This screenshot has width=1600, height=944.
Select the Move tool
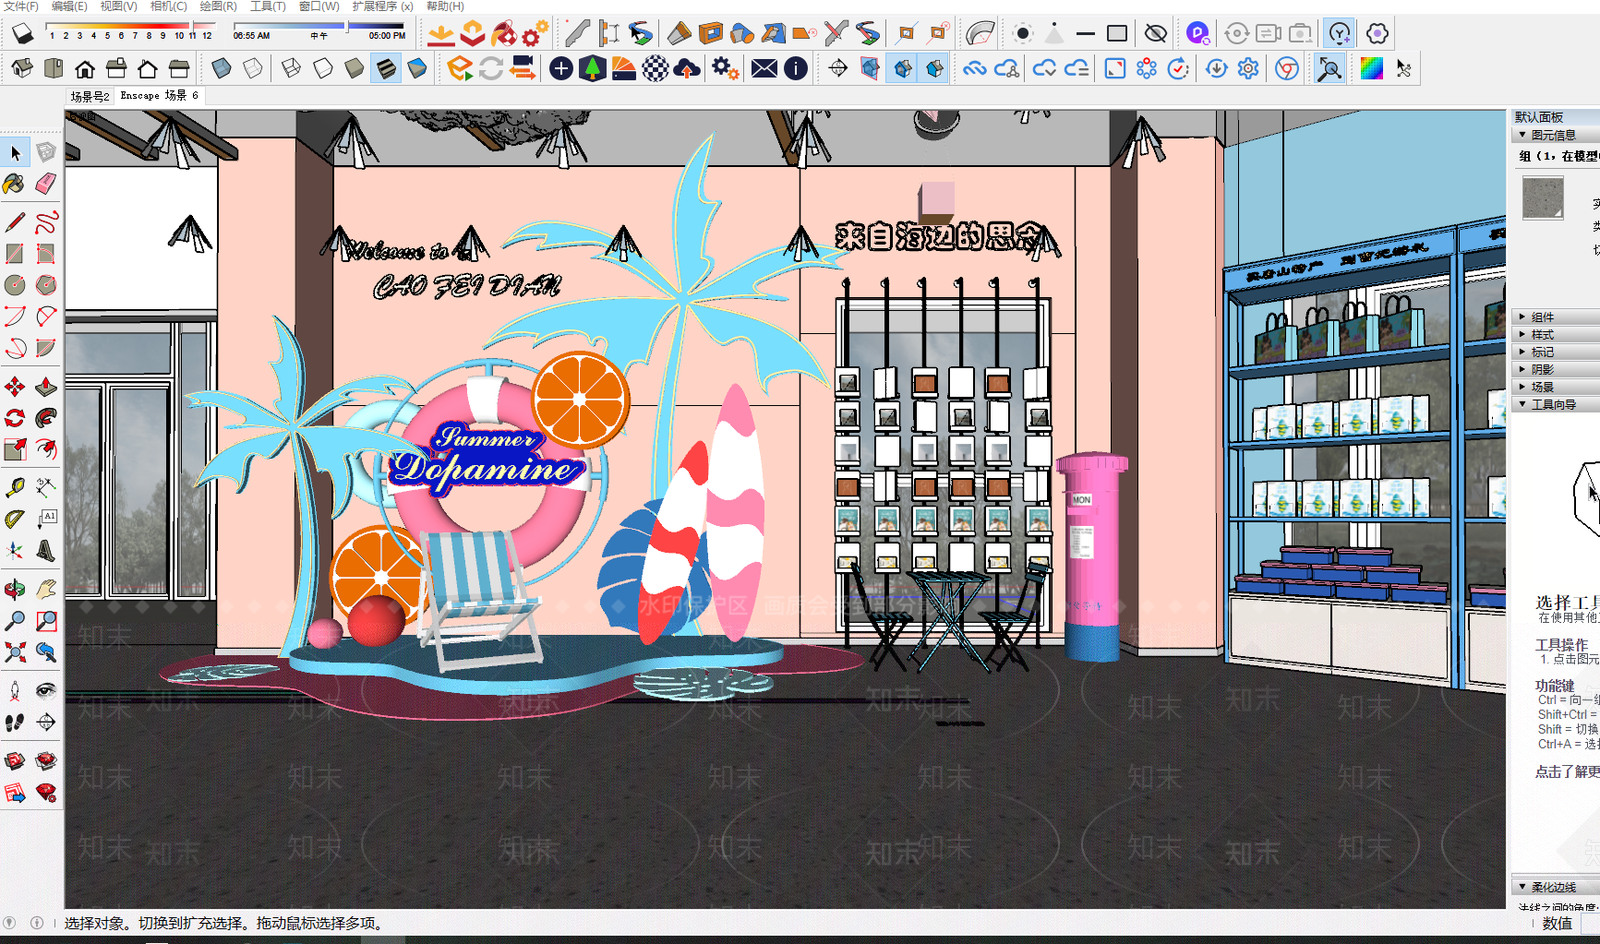pyautogui.click(x=15, y=387)
